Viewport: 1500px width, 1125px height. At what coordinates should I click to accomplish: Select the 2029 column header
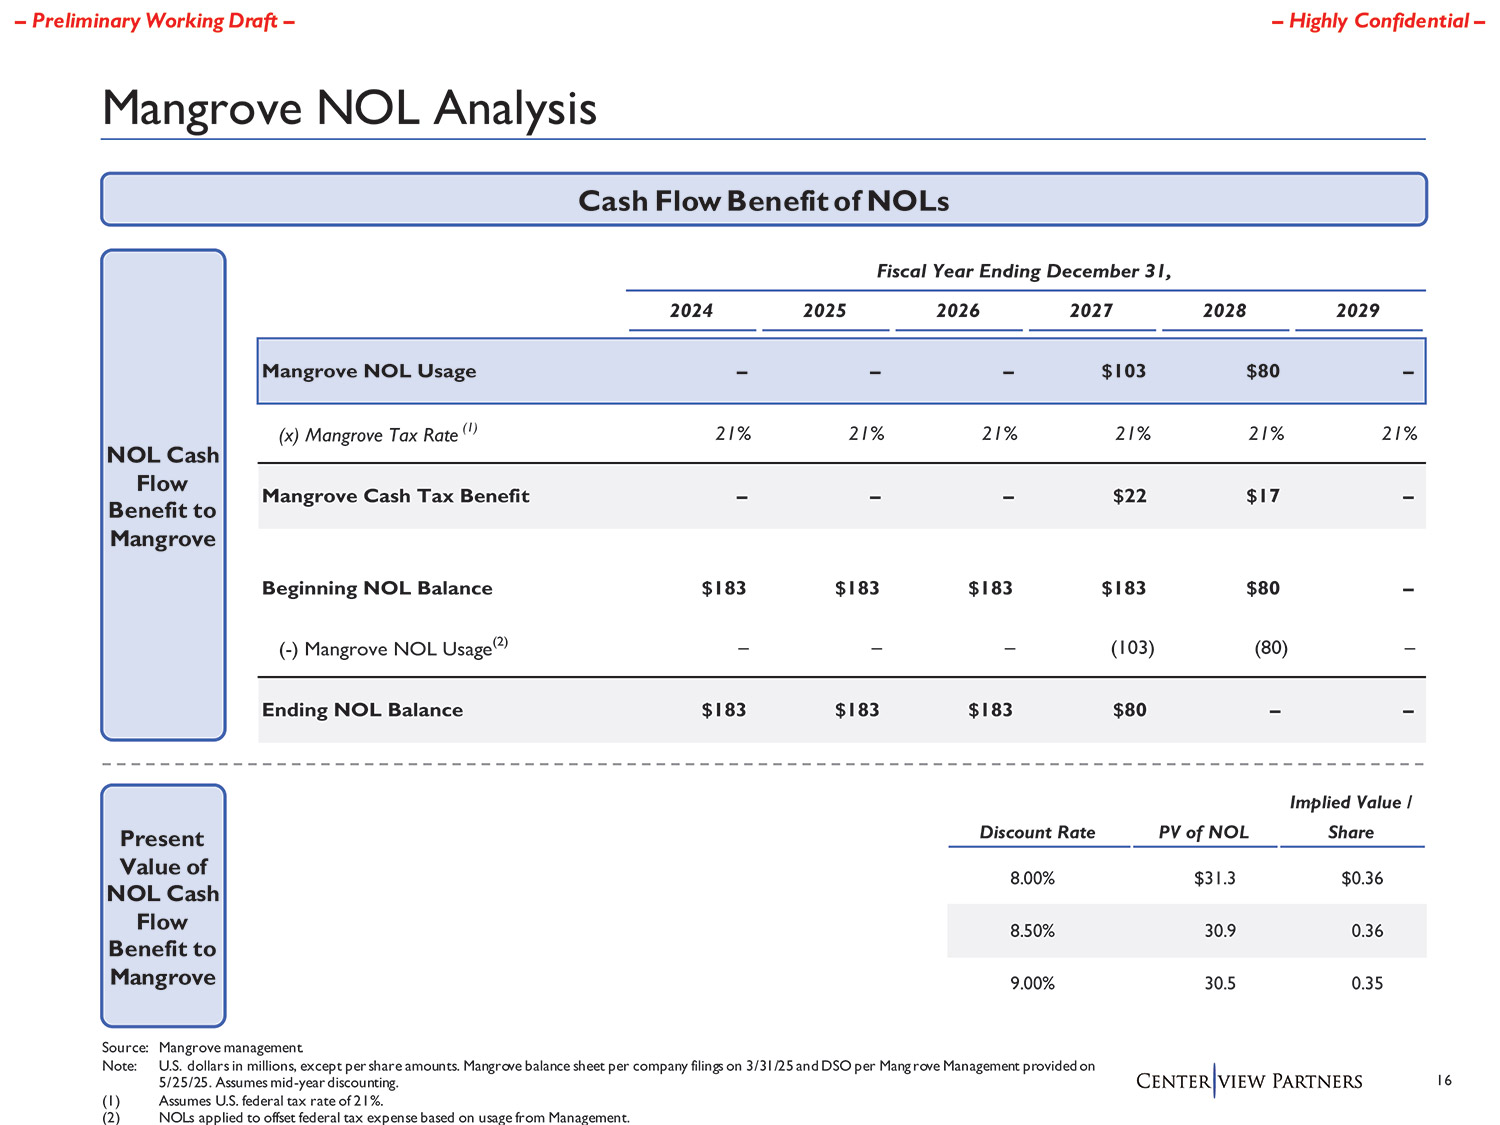click(x=1357, y=311)
